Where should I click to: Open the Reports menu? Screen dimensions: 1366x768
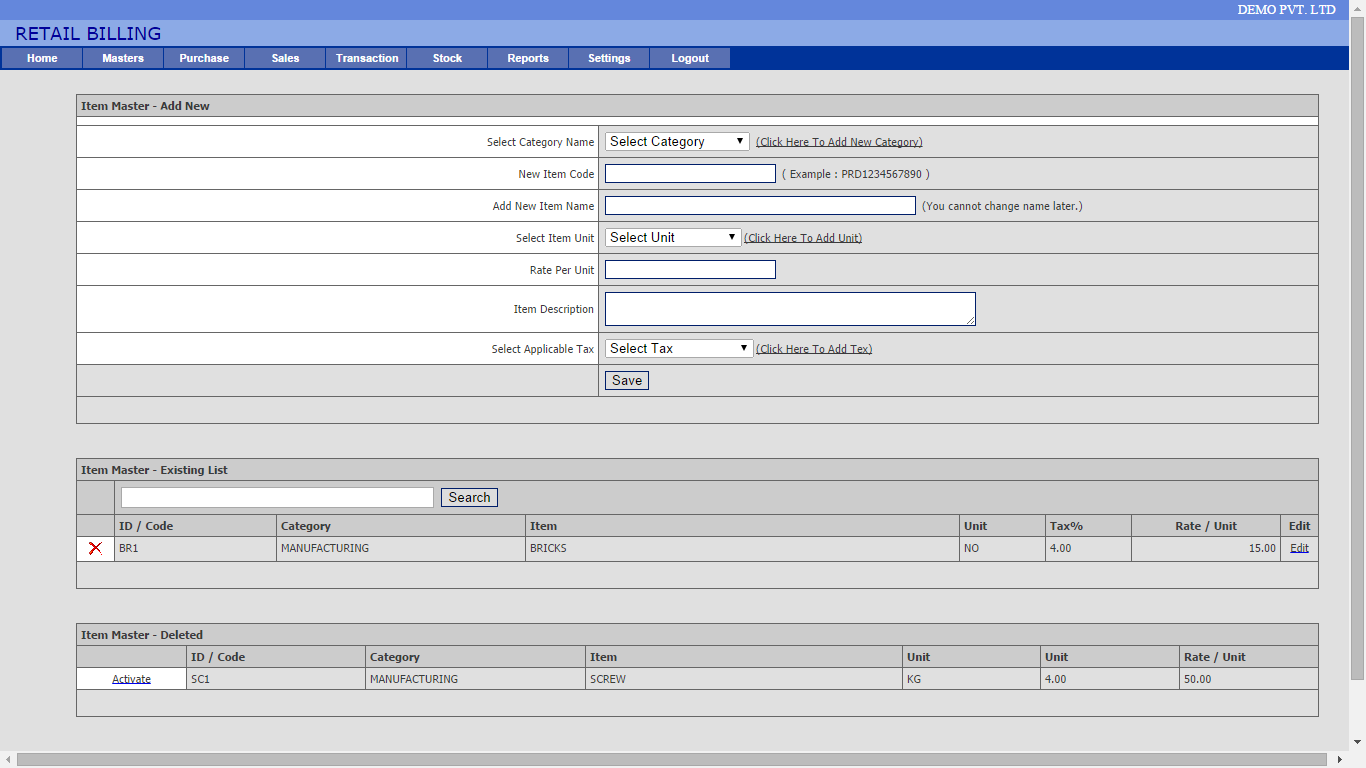[x=528, y=58]
